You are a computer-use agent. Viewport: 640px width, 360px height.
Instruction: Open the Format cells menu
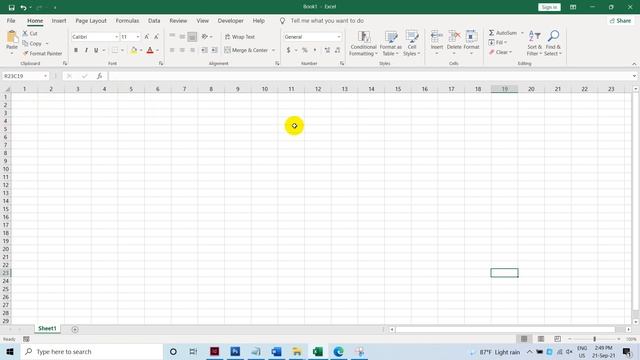click(471, 41)
